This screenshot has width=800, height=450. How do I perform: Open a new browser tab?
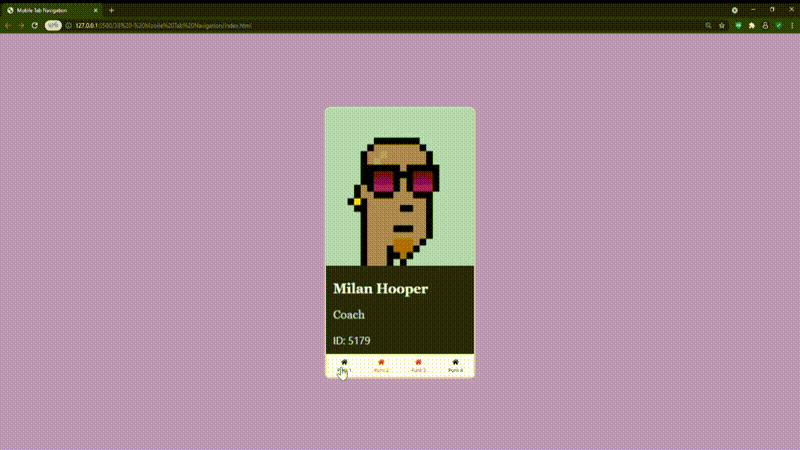[x=111, y=10]
